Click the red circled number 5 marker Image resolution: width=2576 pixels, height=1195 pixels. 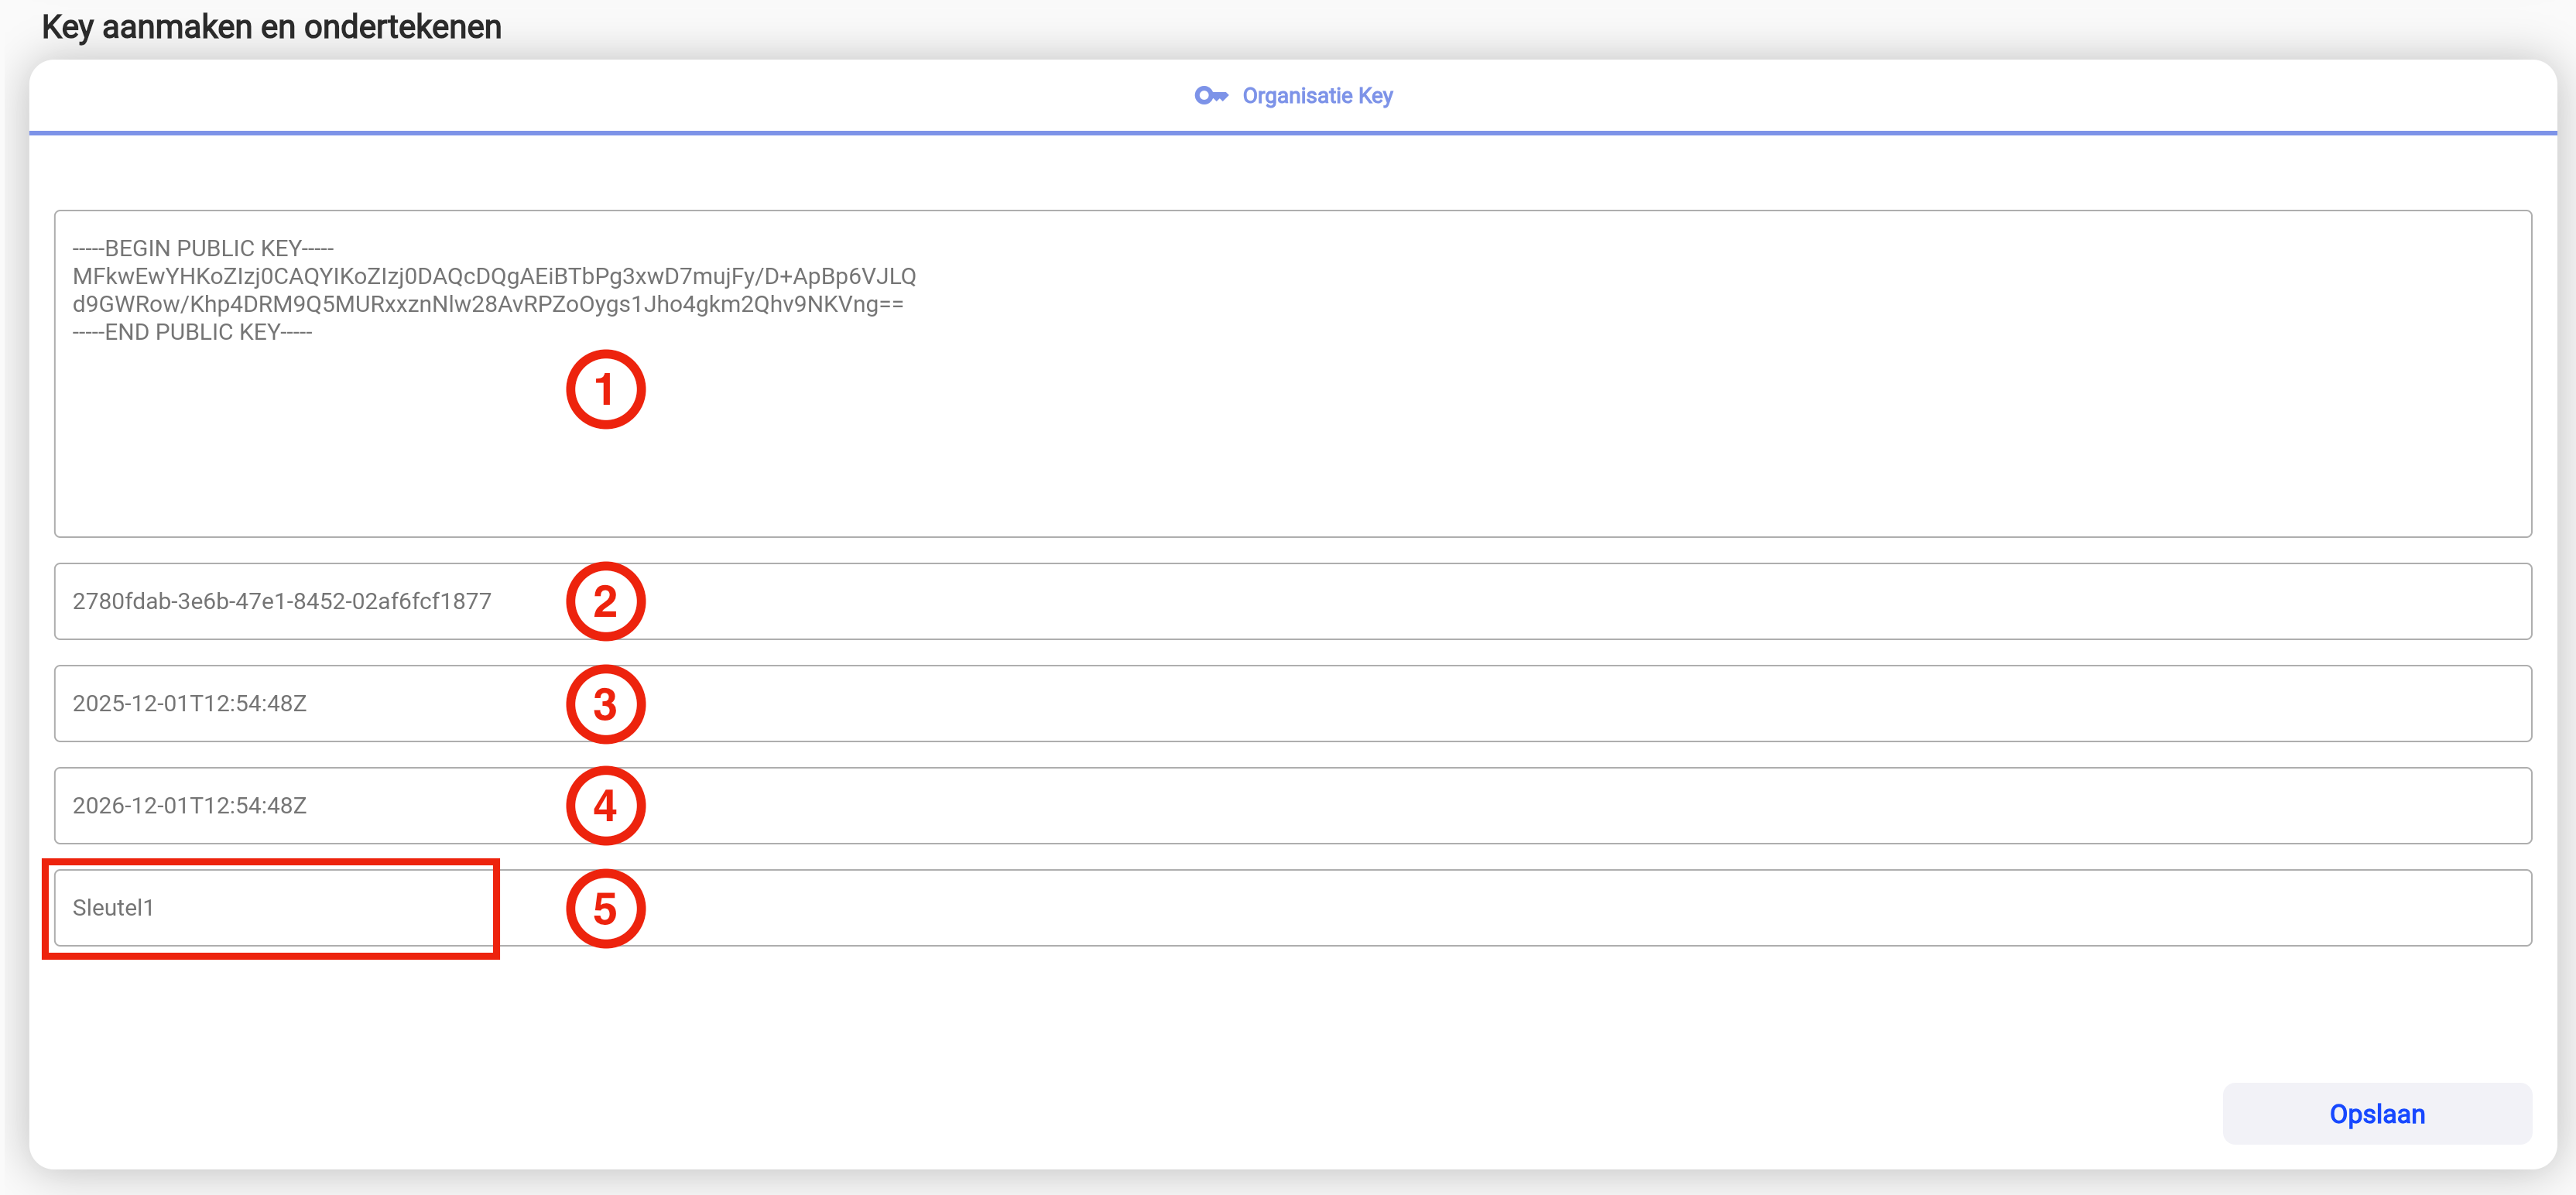coord(605,909)
